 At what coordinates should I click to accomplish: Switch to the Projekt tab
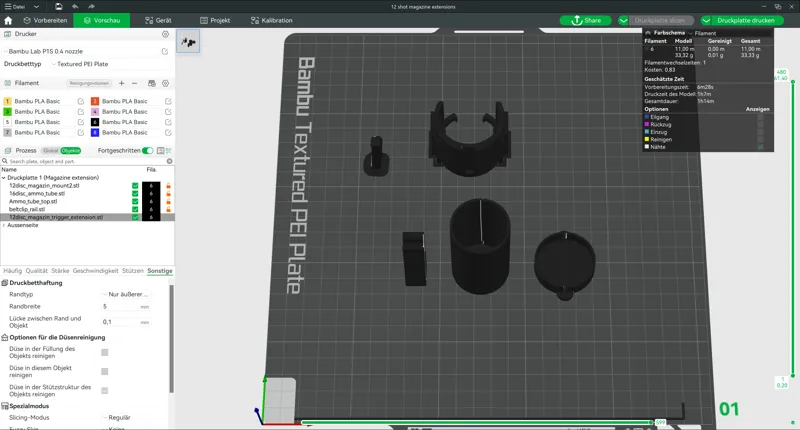215,20
